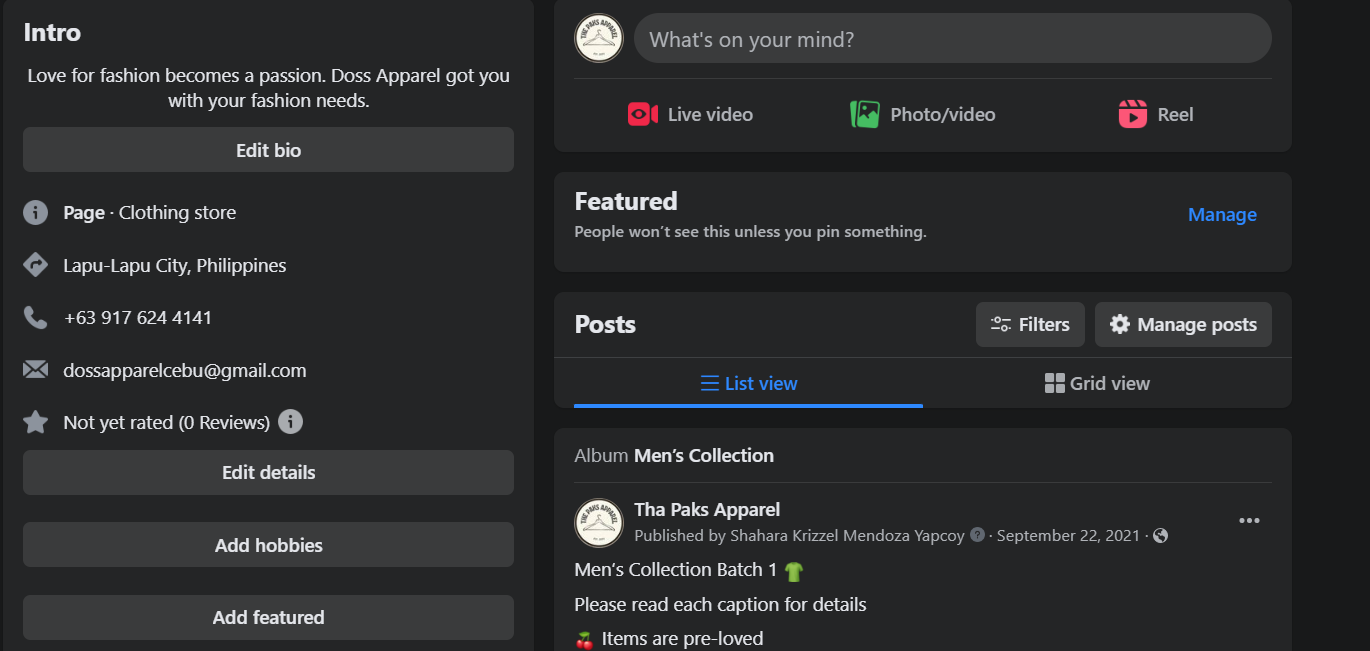Click the Add hobbies button
Viewport: 1370px width, 651px height.
(268, 545)
